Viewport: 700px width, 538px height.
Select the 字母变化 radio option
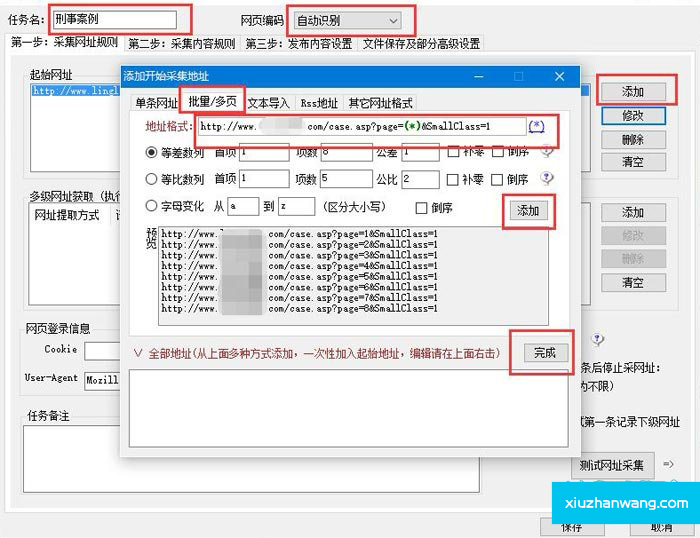coord(152,207)
